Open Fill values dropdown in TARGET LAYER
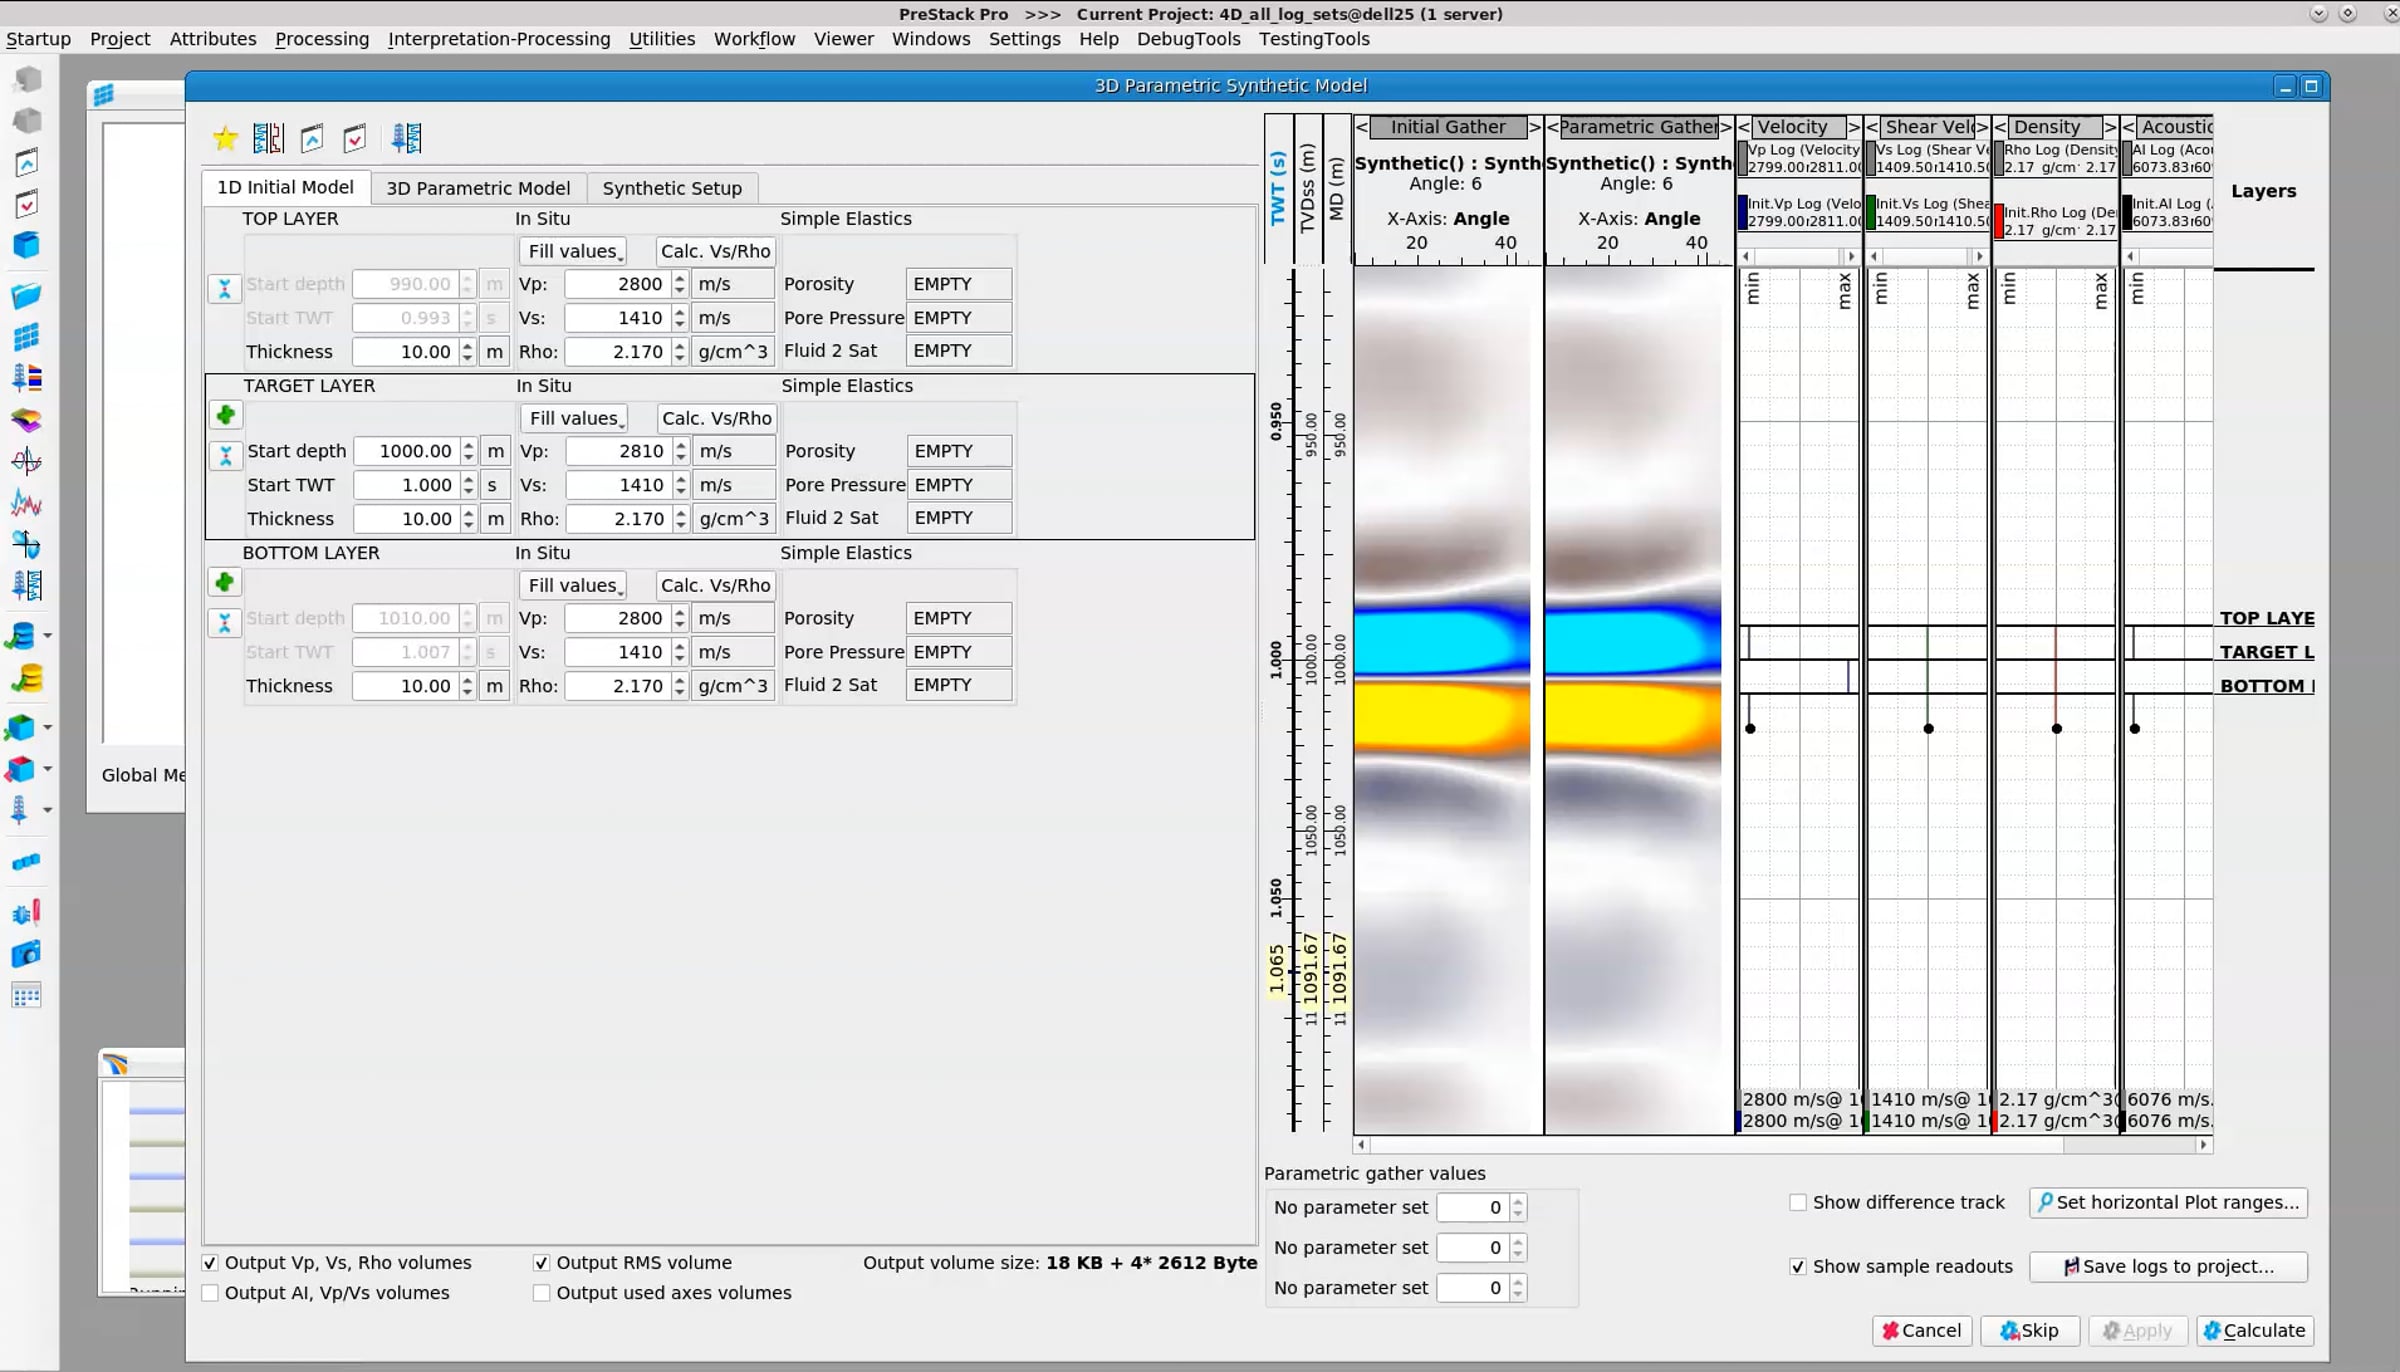Screen dimensions: 2400x1372 (574, 418)
